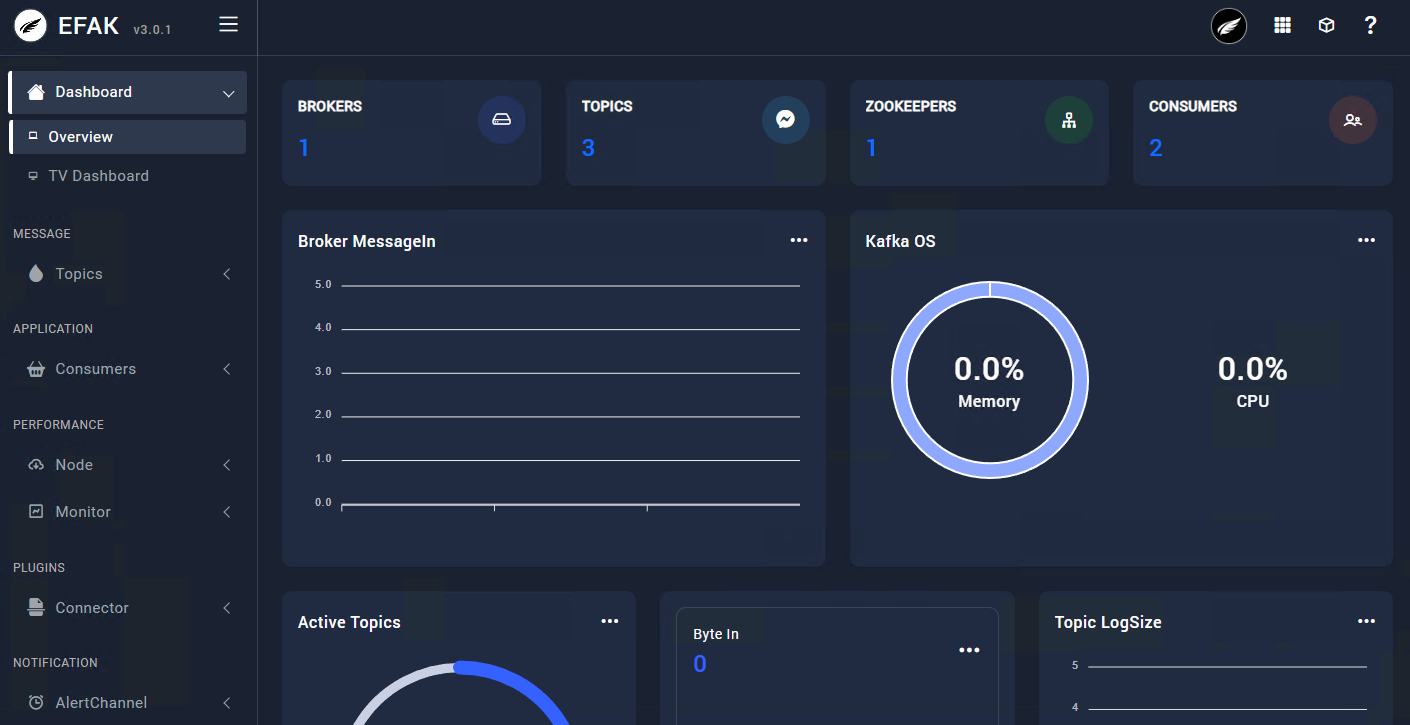Screen dimensions: 1410x725
Task: Click the TOPICS card label
Action: (x=607, y=106)
